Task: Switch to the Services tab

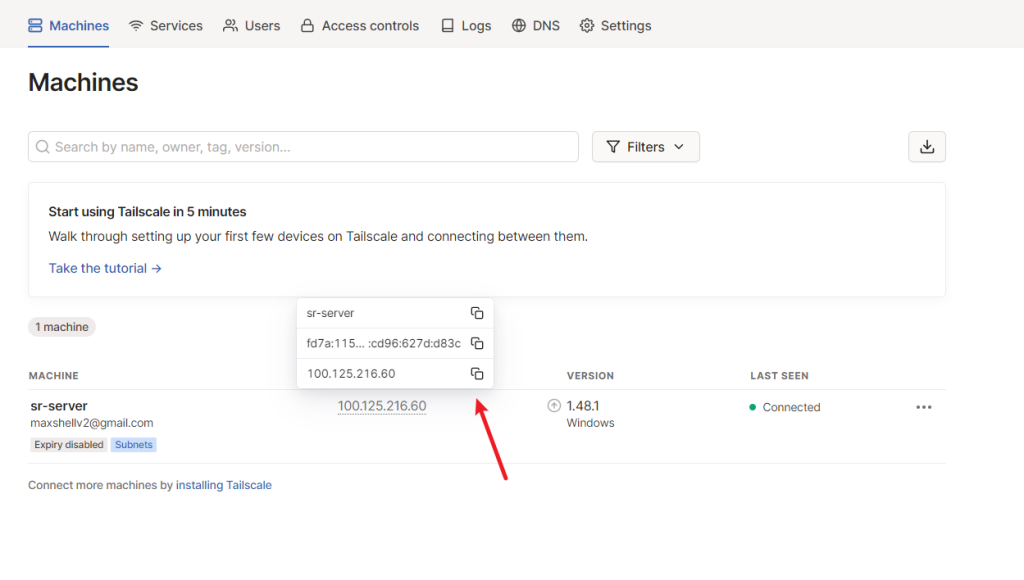Action: point(166,25)
